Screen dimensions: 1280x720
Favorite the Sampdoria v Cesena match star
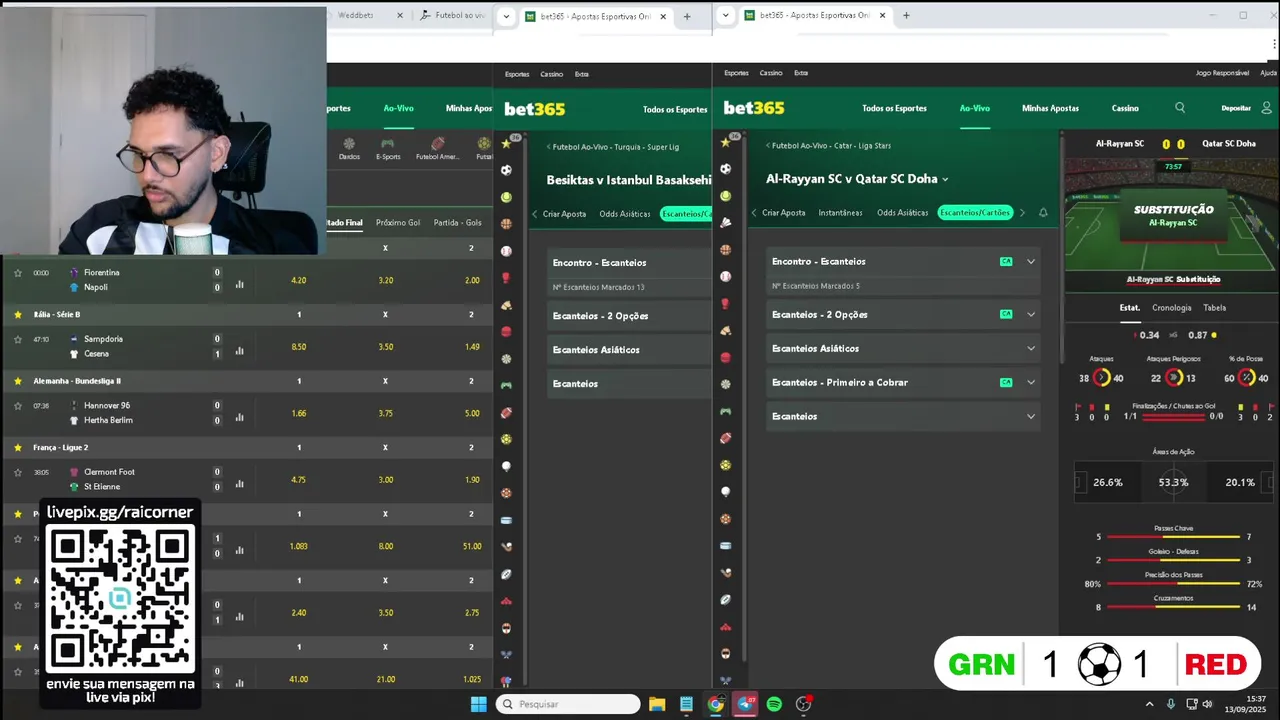pyautogui.click(x=17, y=339)
